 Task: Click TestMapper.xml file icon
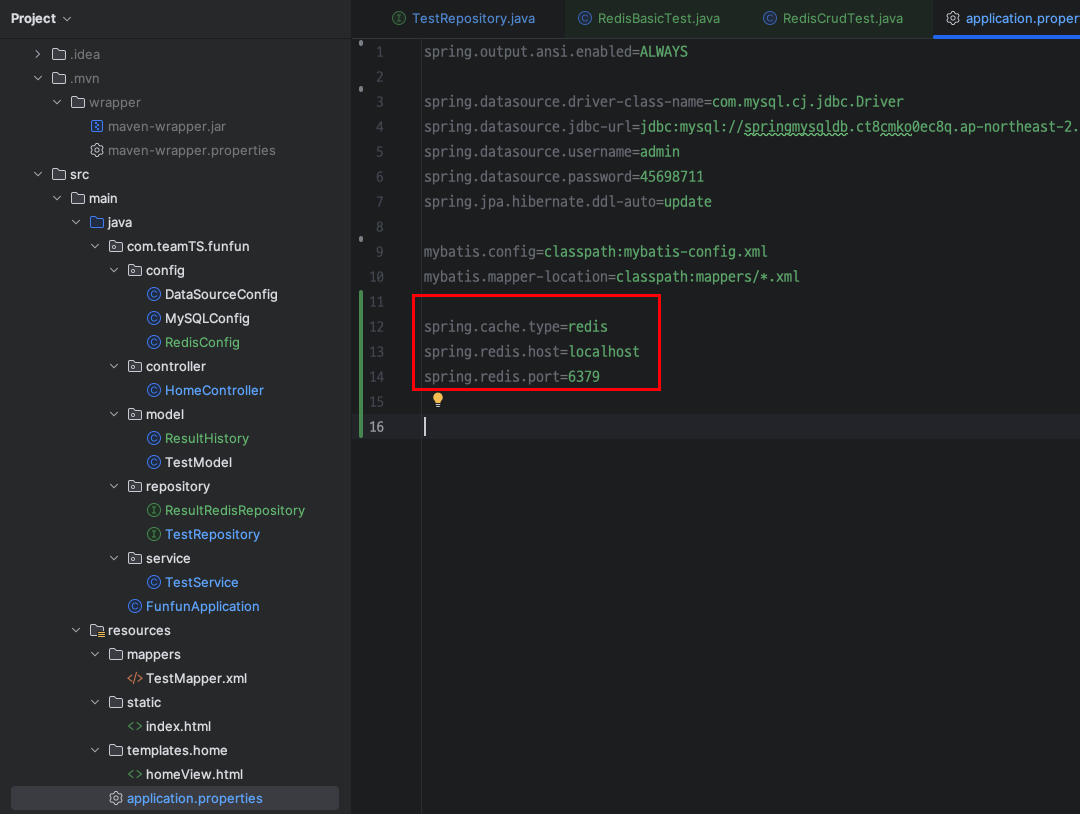point(135,678)
